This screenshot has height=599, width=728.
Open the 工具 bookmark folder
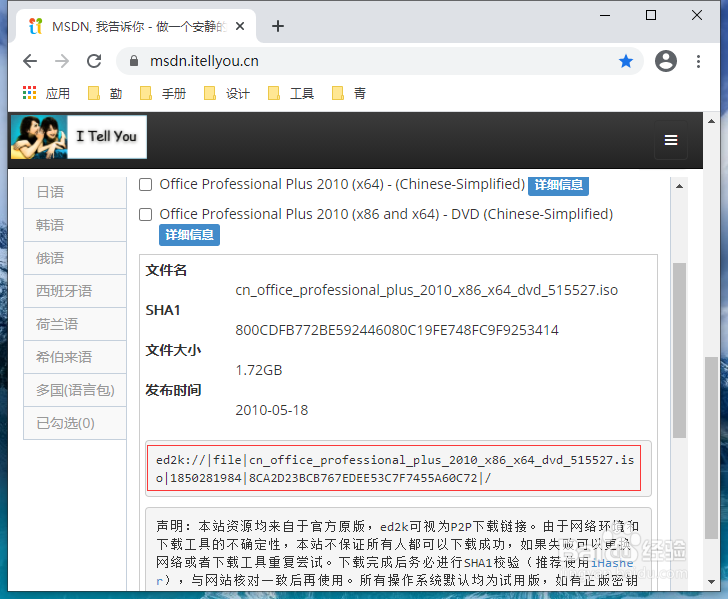pos(291,93)
